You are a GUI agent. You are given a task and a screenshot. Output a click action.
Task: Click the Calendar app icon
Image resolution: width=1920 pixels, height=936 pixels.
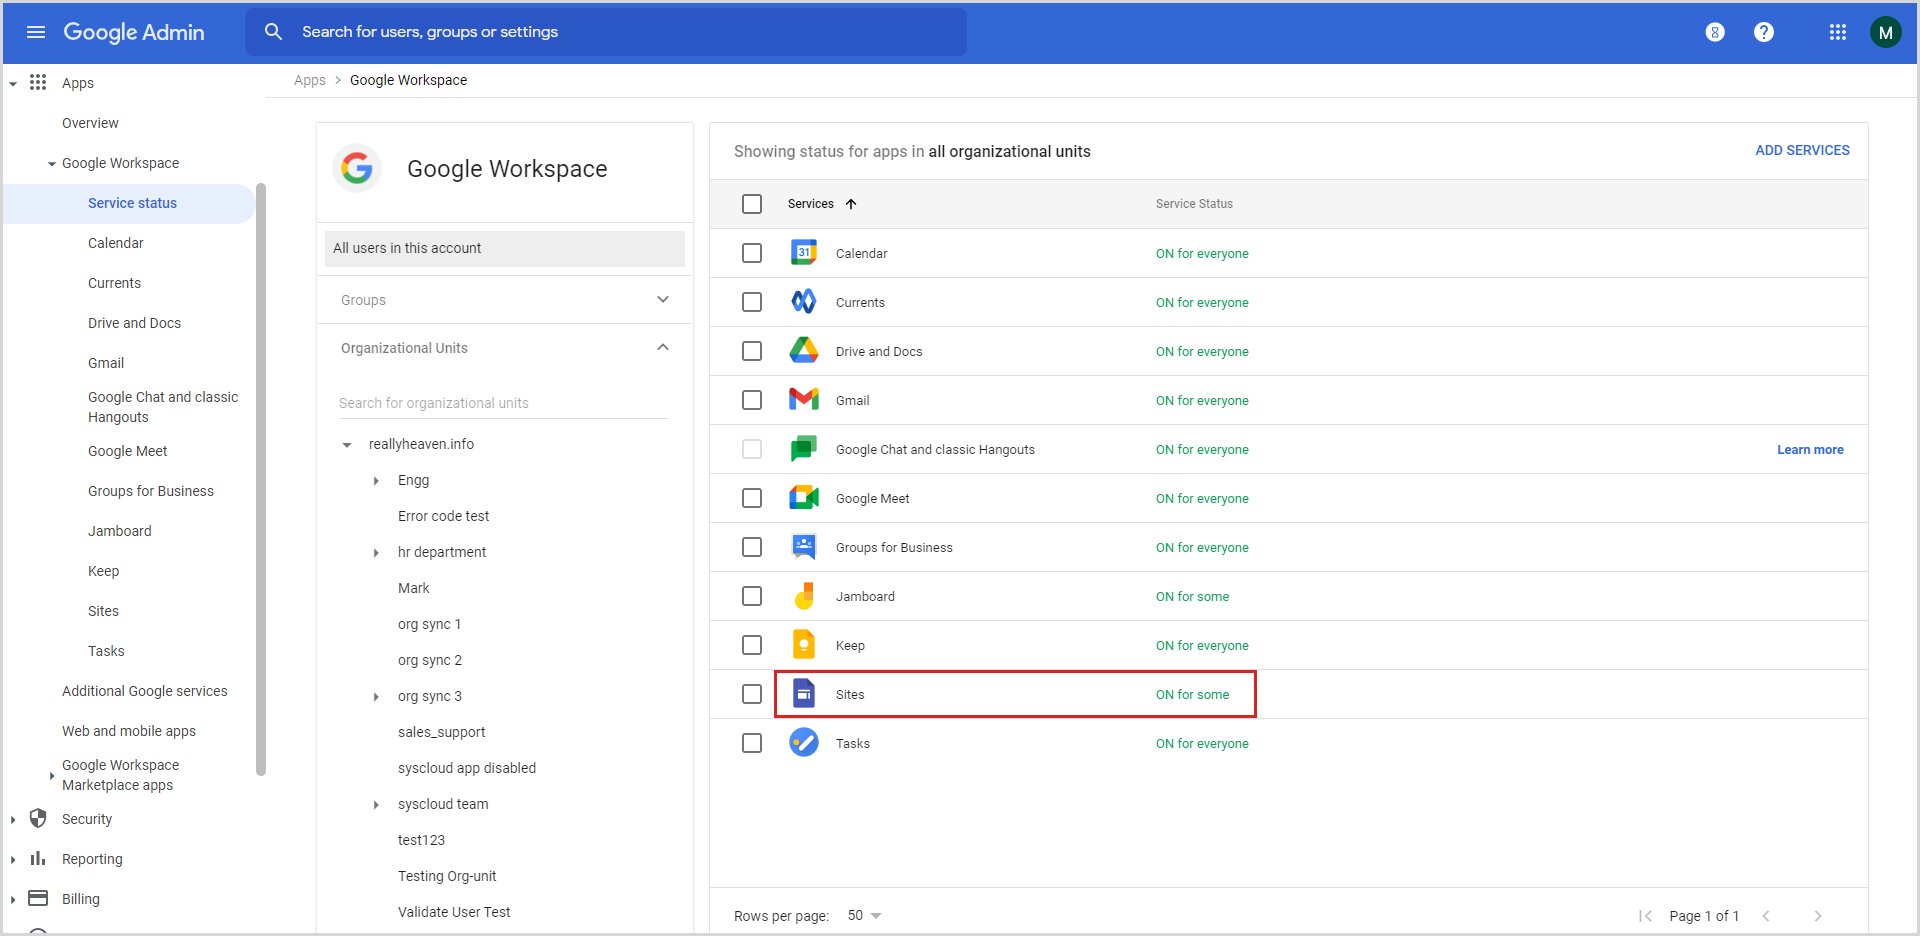pyautogui.click(x=804, y=253)
